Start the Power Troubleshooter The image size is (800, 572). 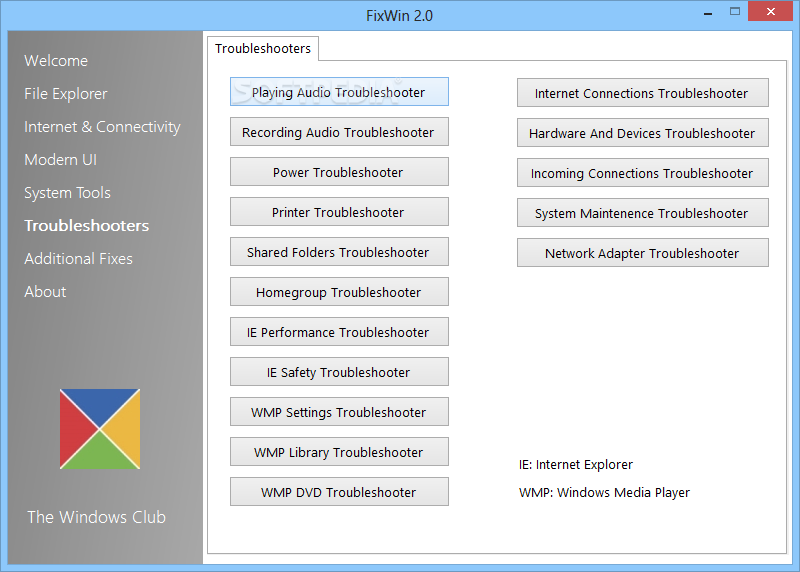pos(339,171)
